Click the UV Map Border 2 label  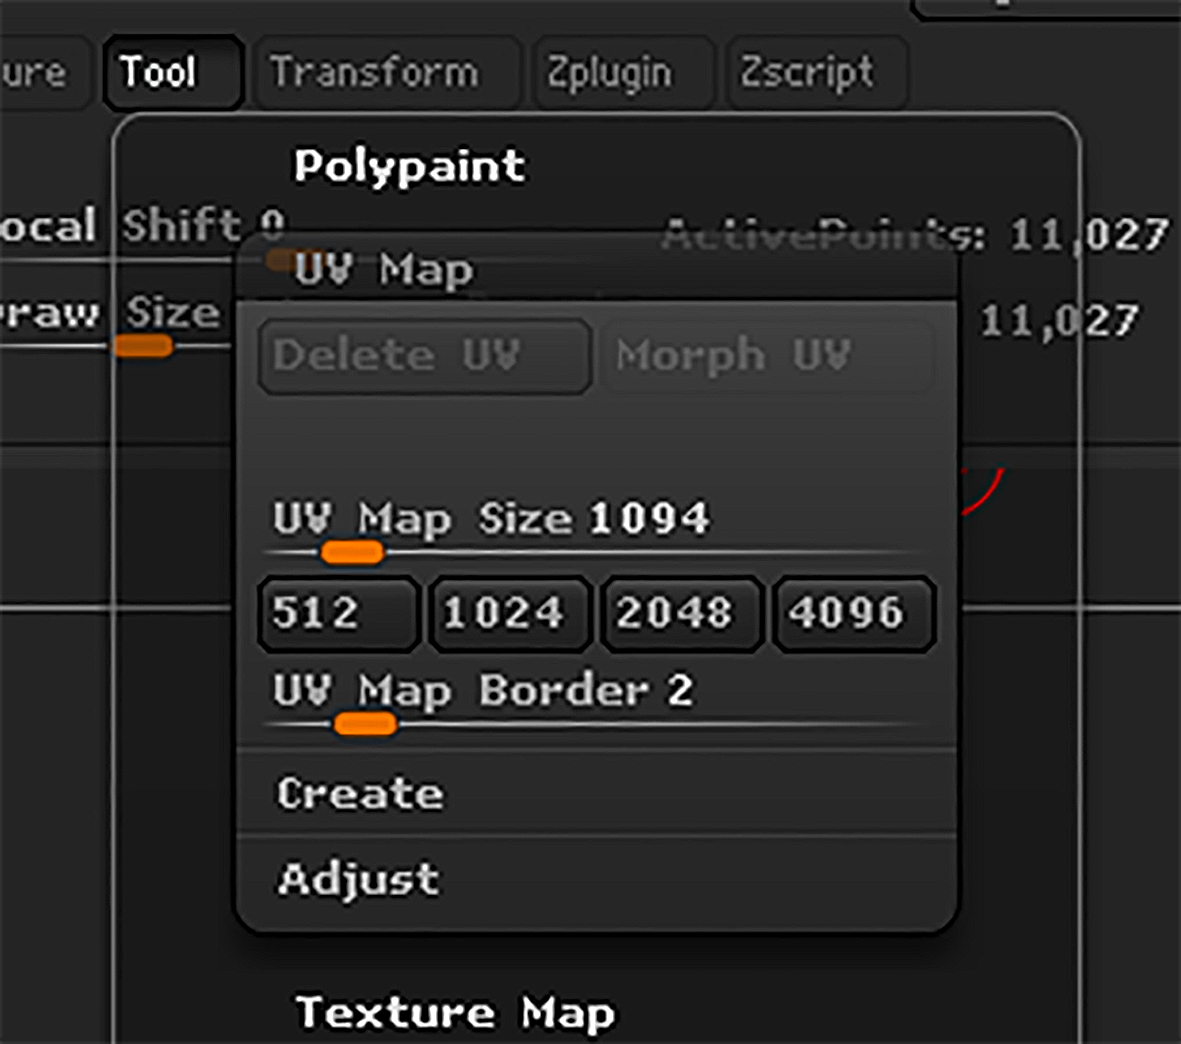(x=483, y=690)
